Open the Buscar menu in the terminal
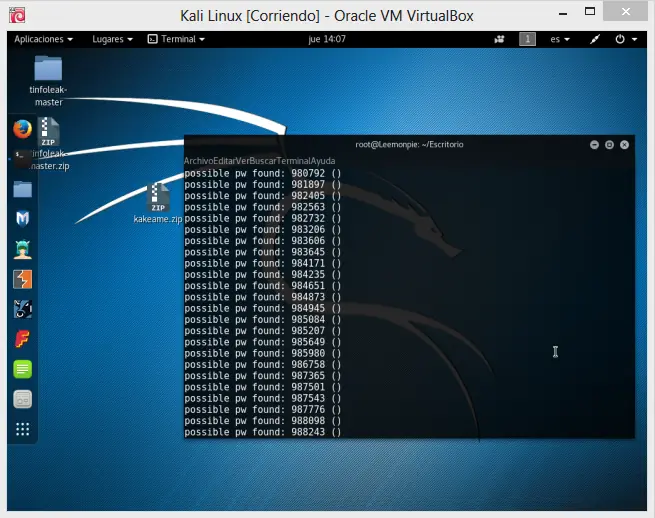Image resolution: width=655 pixels, height=518 pixels. coord(263,161)
